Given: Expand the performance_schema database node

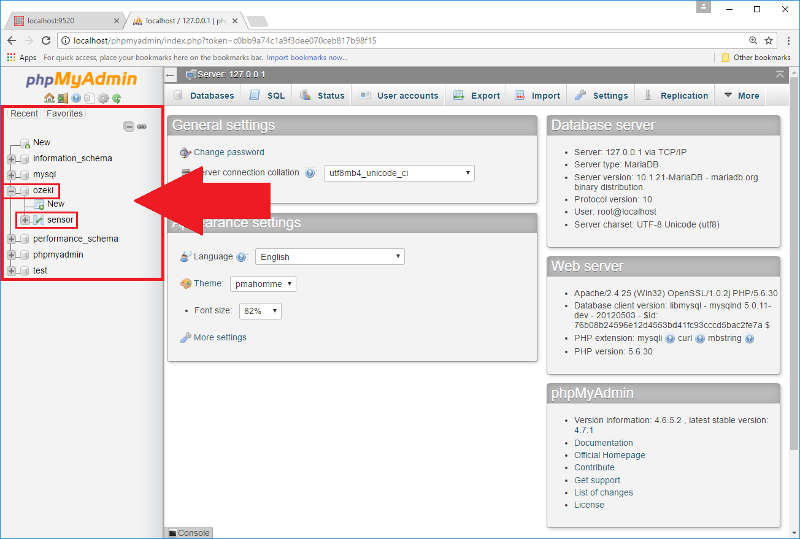Looking at the screenshot, I should pos(12,239).
